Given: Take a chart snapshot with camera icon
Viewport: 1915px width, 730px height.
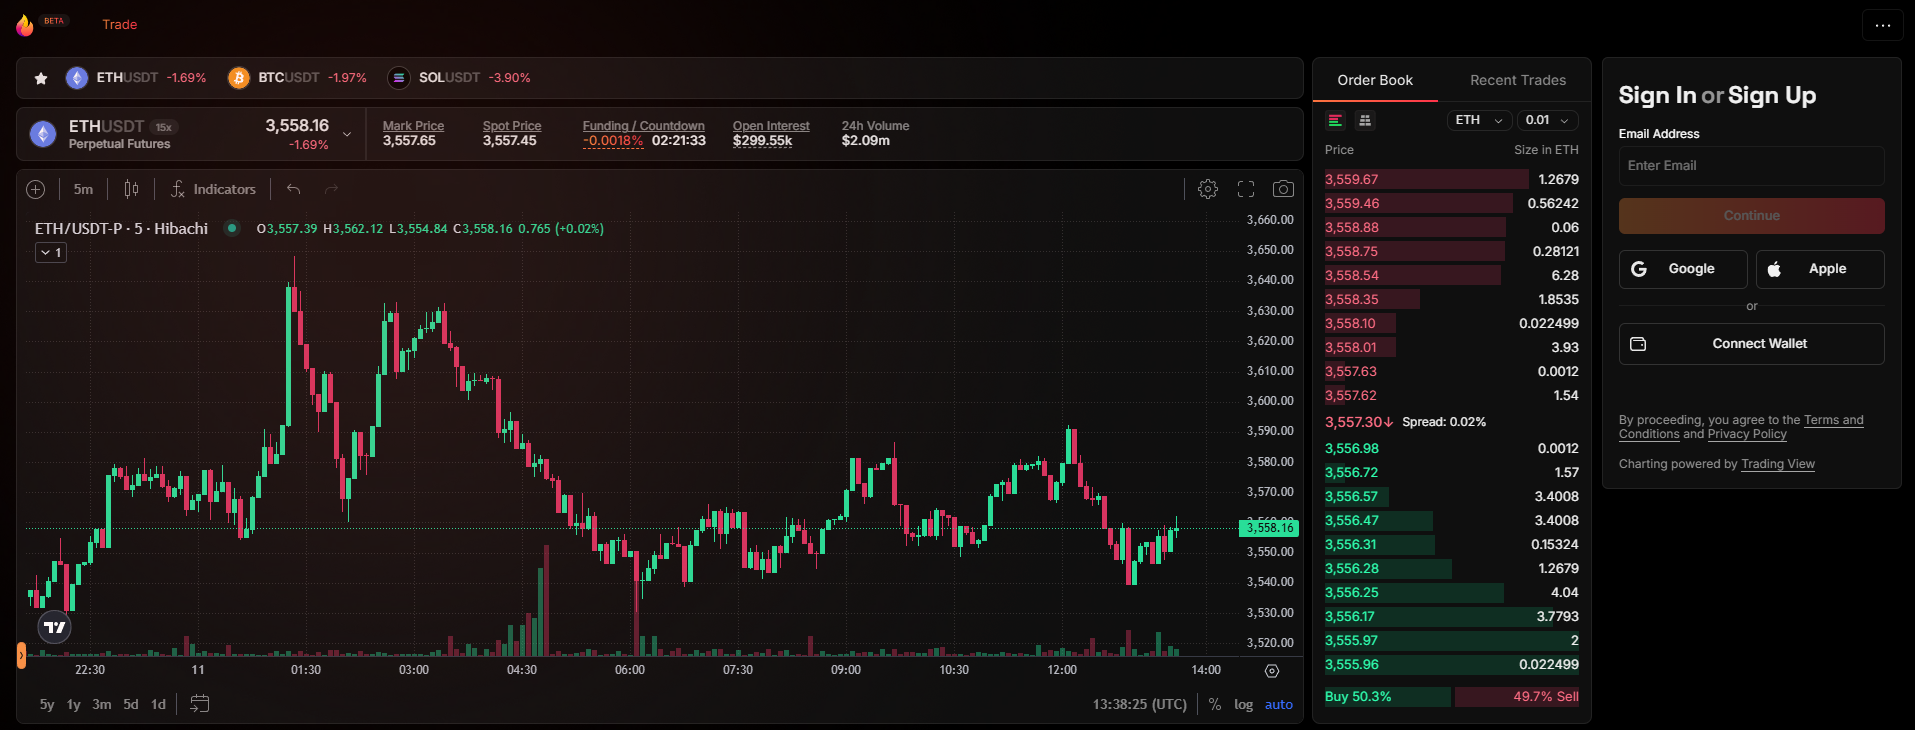Looking at the screenshot, I should coord(1283,189).
